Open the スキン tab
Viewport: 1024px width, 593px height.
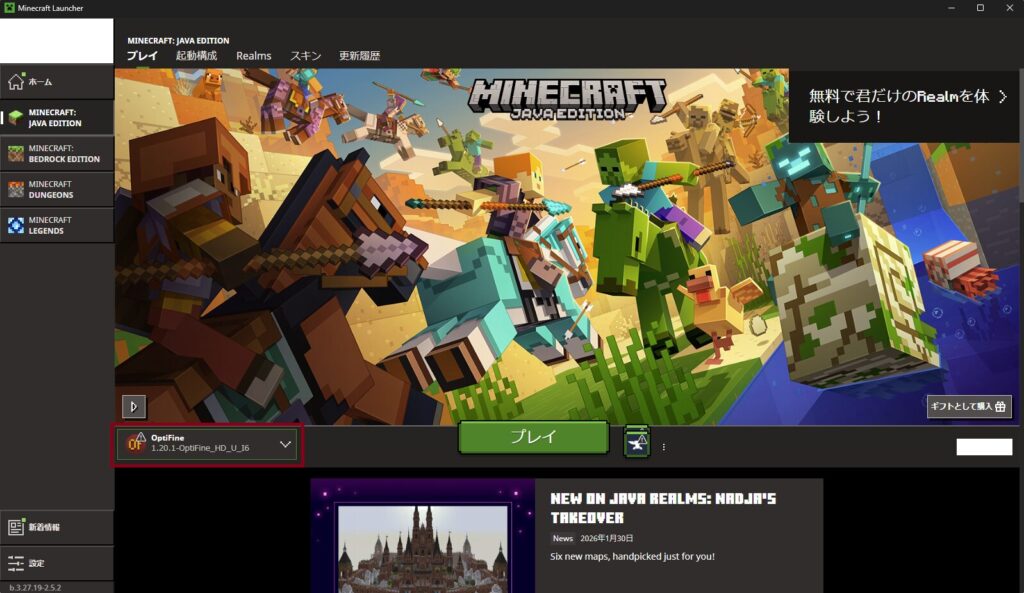coord(304,56)
